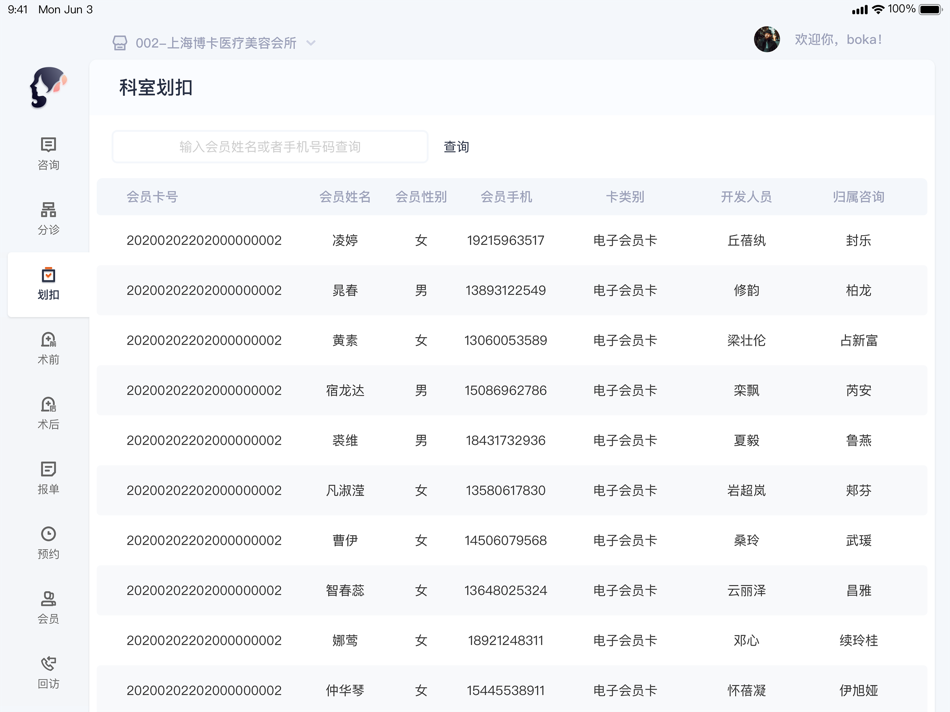Click consultant name 伊旭娅

pyautogui.click(x=858, y=690)
